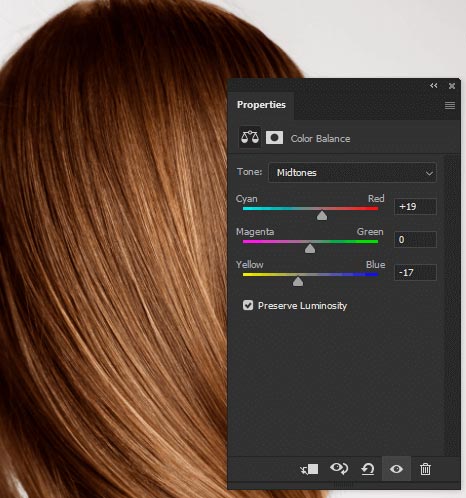Screen dimensions: 466x498
Task: Open the Properties panel hamburger menu
Action: 450,105
